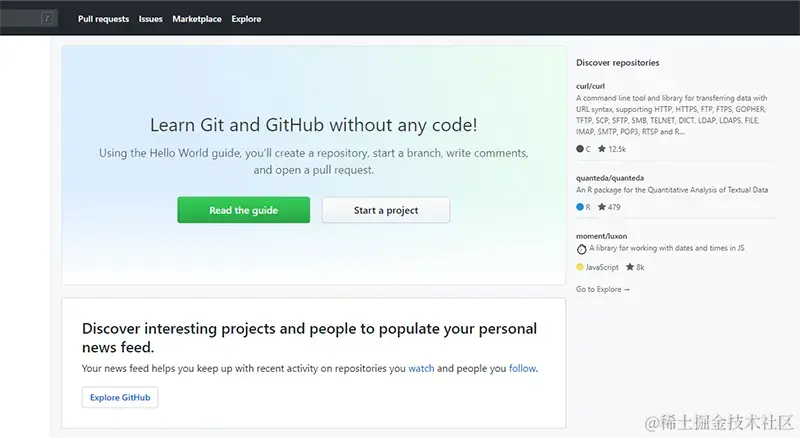
Task: Open the quanteda/quanteda repository link
Action: (608, 177)
